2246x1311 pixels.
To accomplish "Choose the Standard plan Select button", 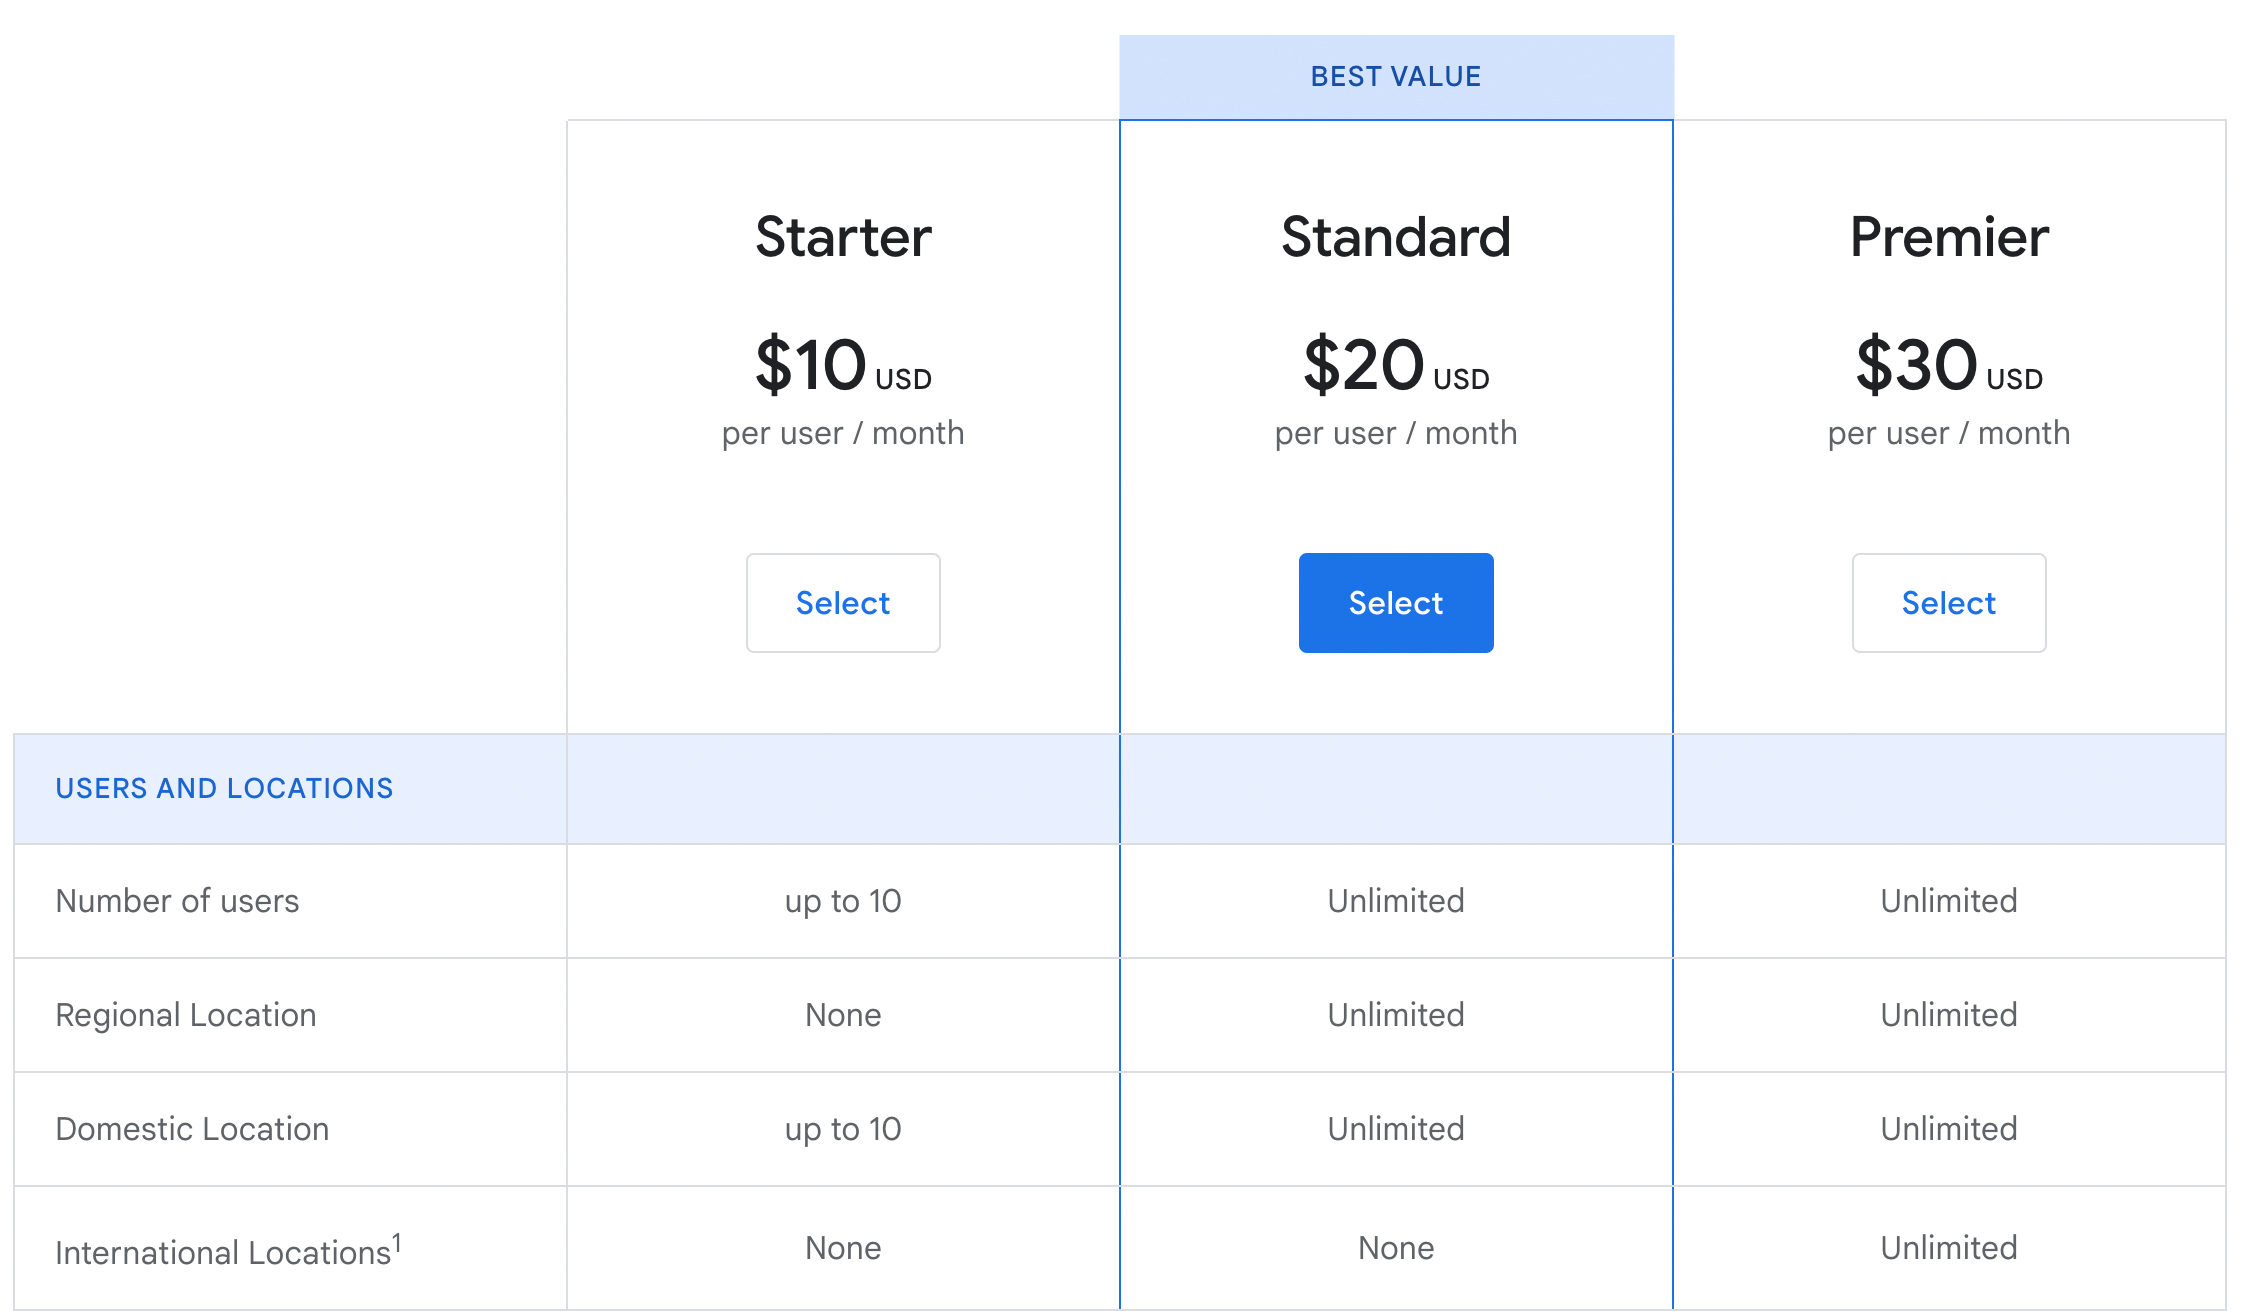I will point(1396,603).
